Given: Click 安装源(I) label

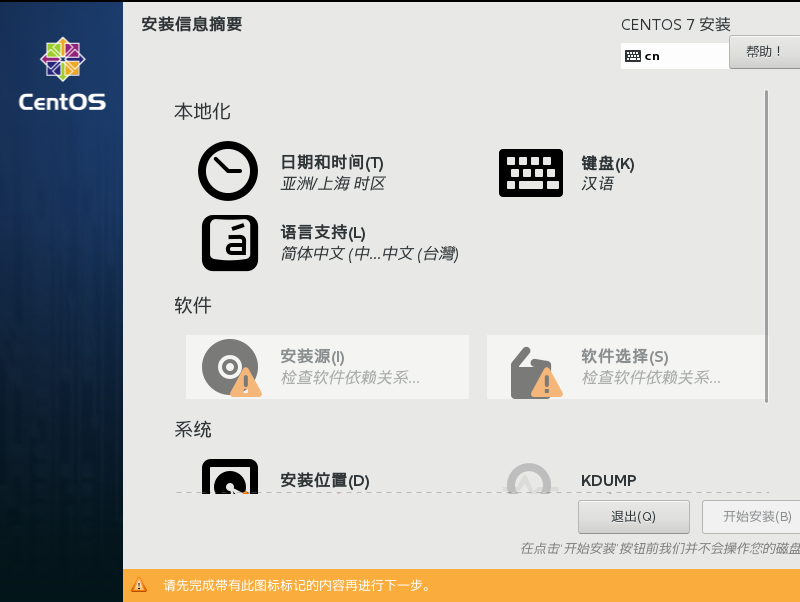Looking at the screenshot, I should [x=312, y=356].
